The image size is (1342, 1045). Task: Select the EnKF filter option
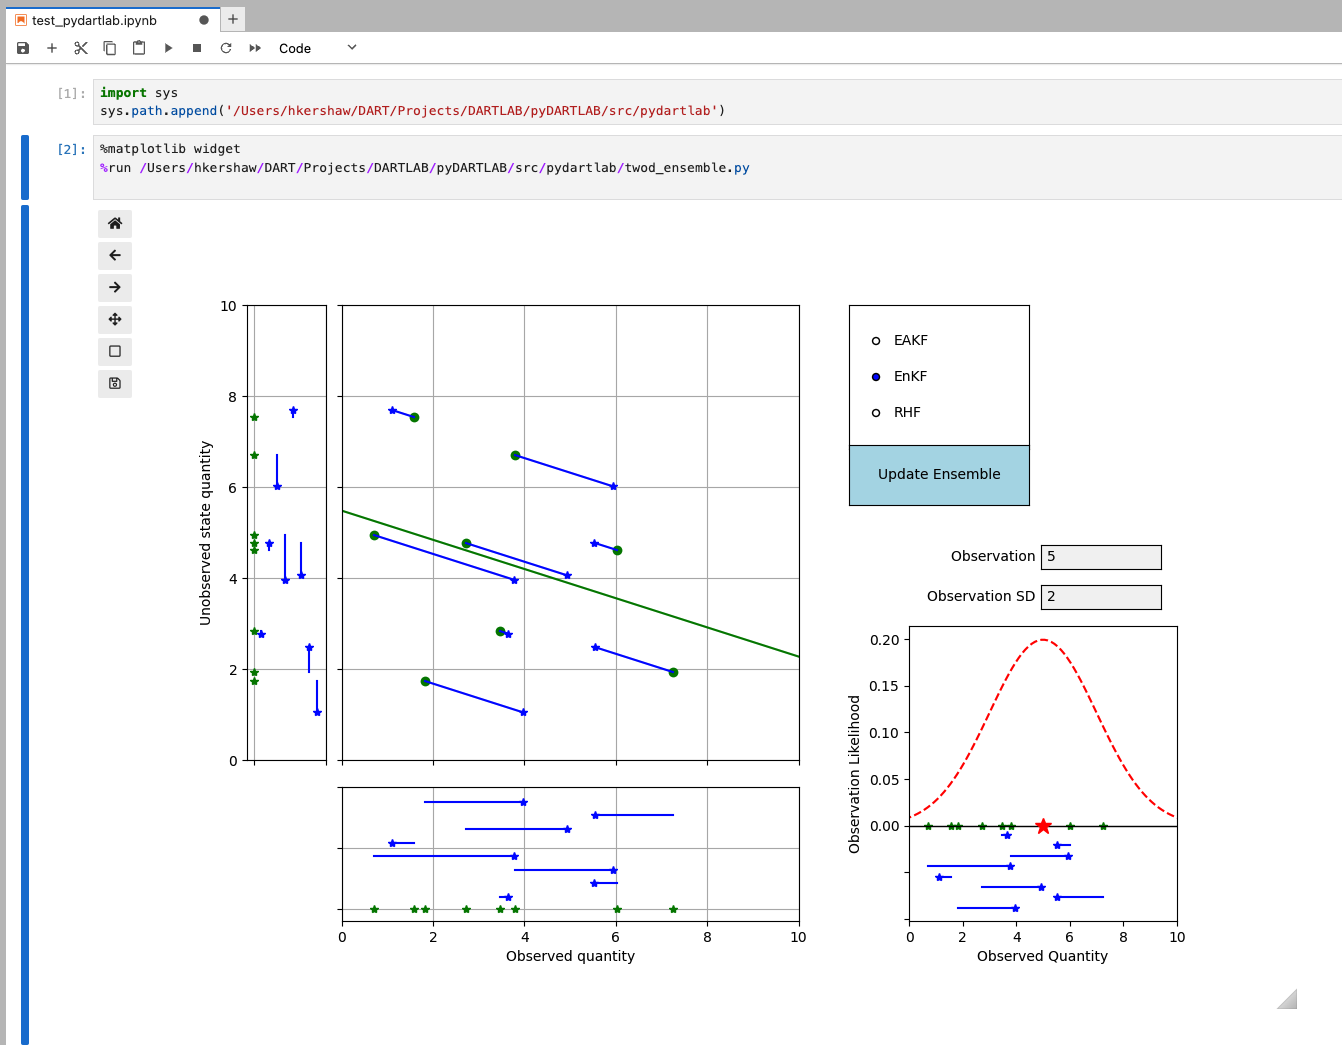click(876, 377)
